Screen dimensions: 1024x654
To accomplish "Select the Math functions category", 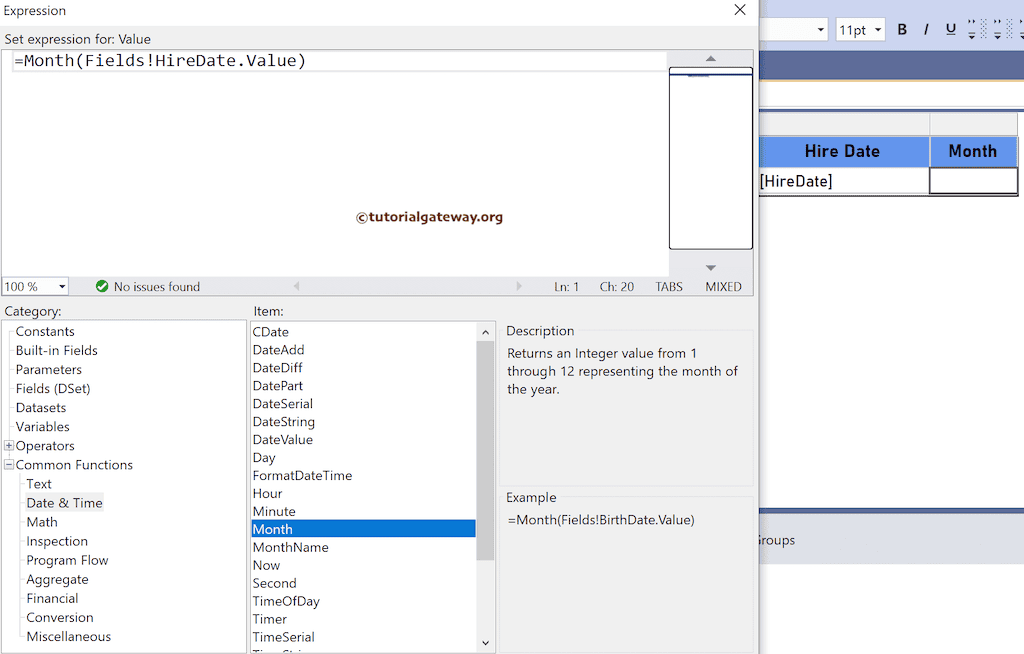I will tap(42, 521).
